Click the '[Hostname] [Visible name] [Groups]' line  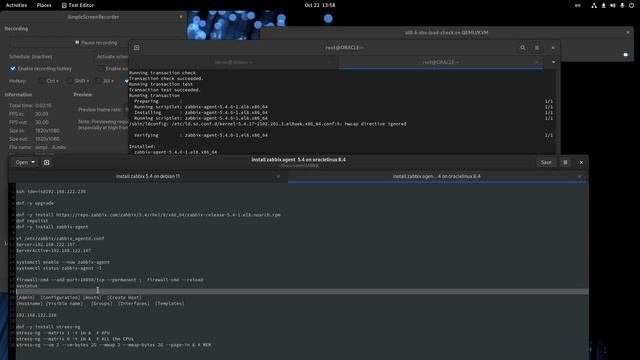[100, 304]
